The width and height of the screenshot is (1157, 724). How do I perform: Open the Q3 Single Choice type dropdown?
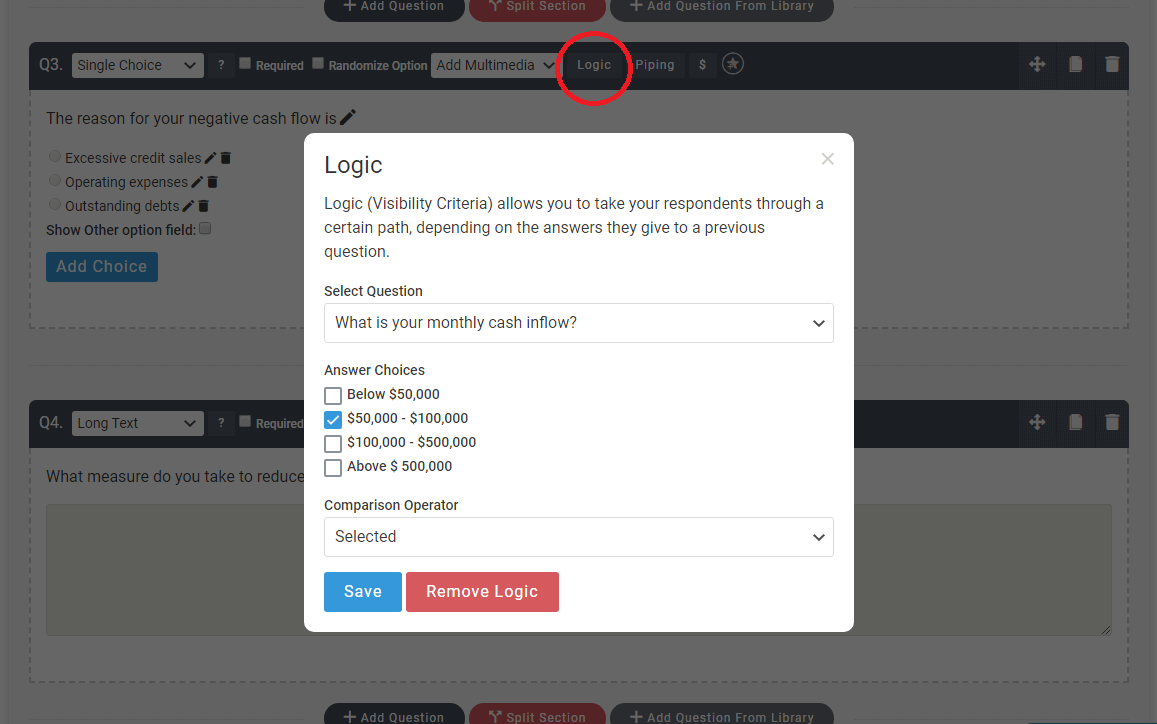pos(137,65)
